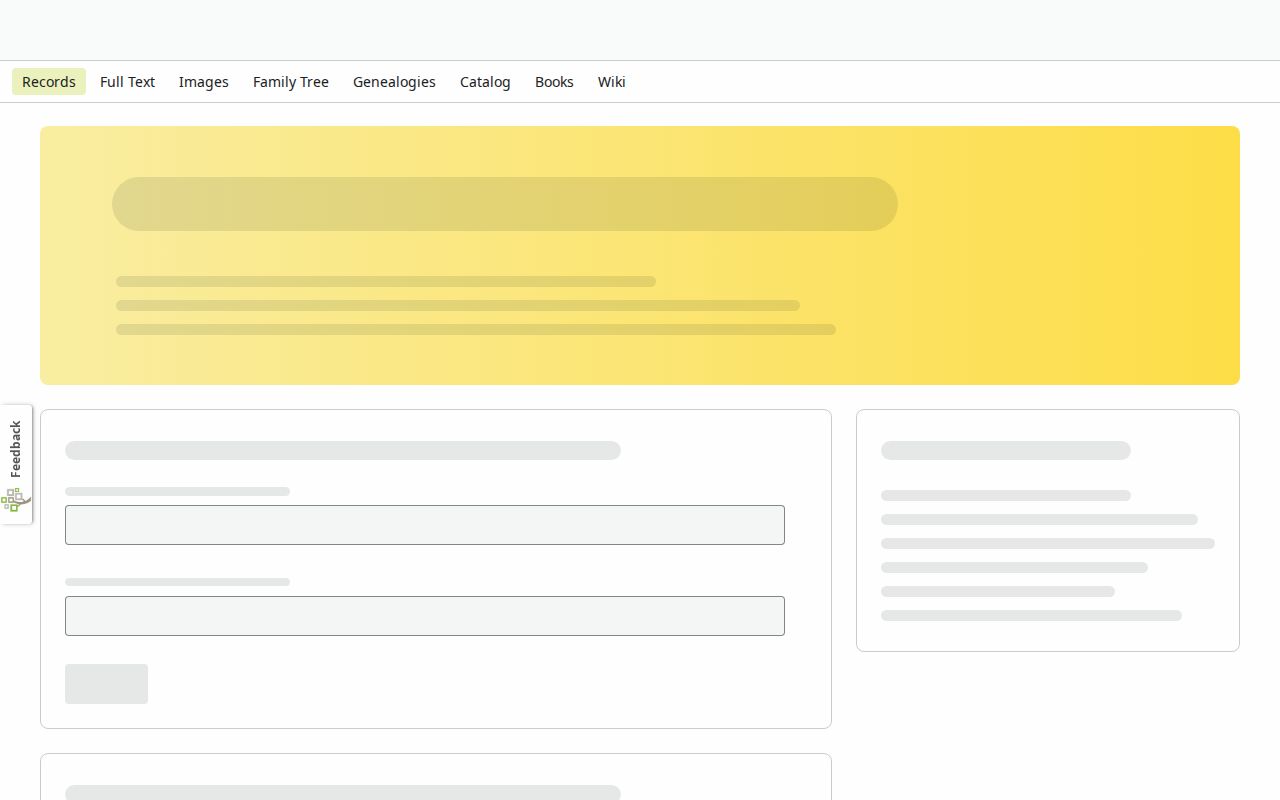1280x800 pixels.
Task: Switch to the Catalog tab
Action: click(485, 82)
